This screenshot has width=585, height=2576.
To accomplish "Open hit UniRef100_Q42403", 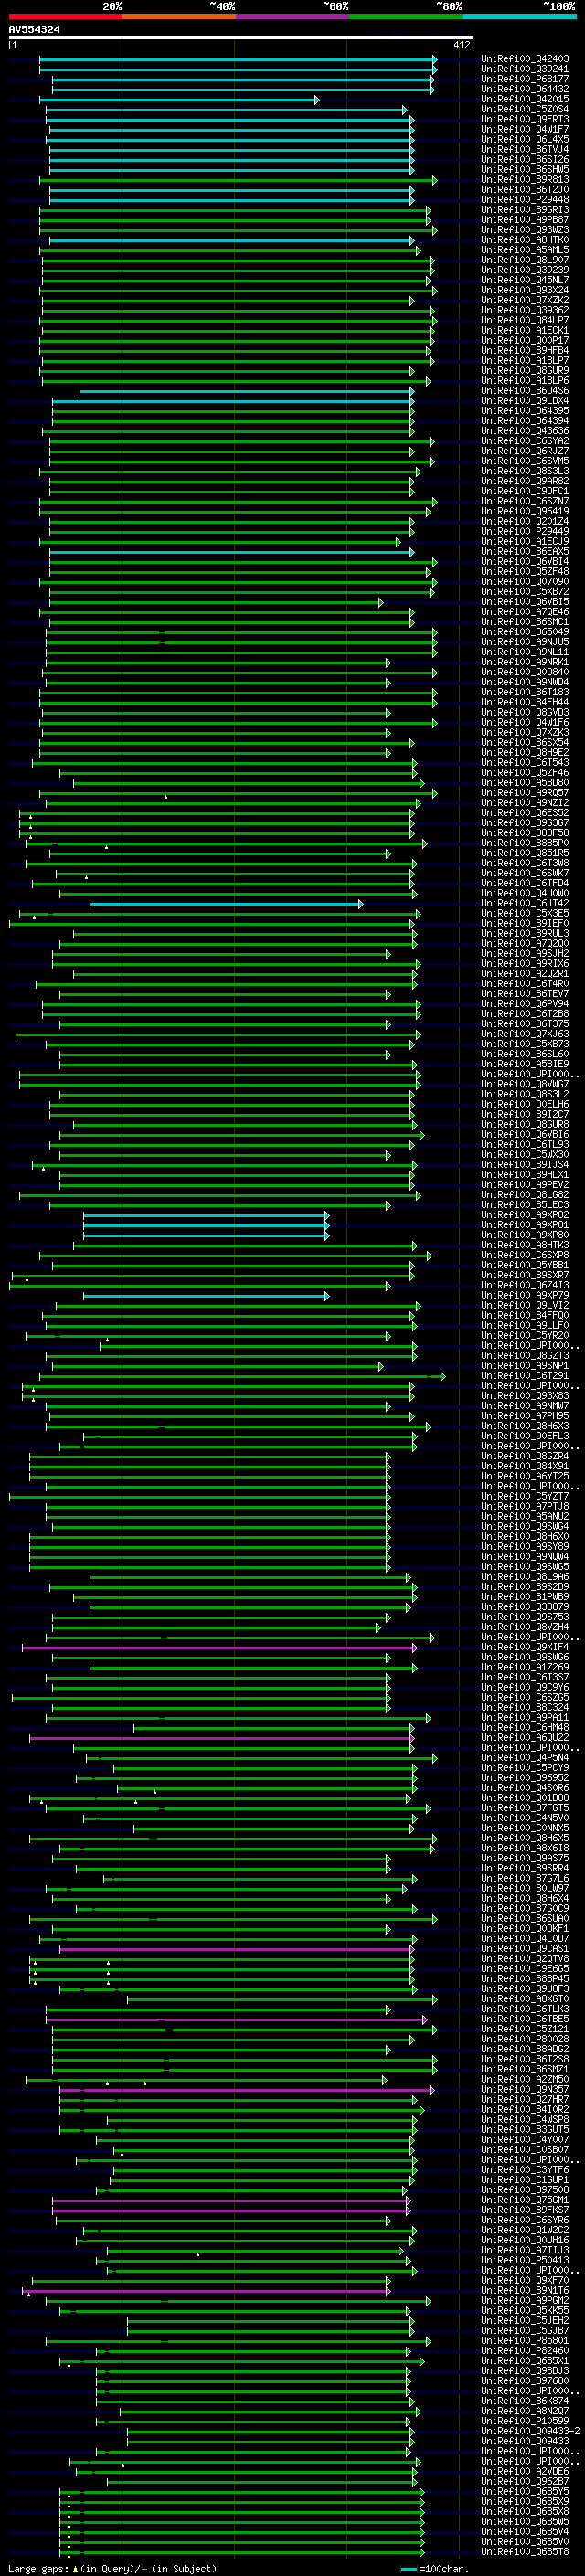I will 525,59.
